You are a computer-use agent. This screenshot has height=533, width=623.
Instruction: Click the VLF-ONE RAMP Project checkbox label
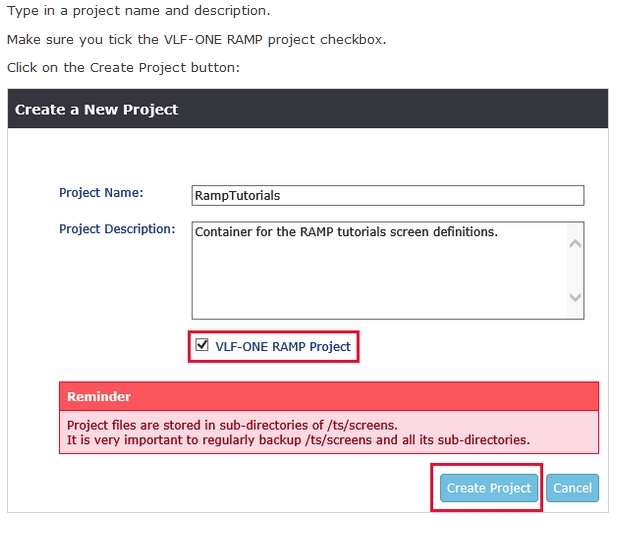click(x=283, y=347)
